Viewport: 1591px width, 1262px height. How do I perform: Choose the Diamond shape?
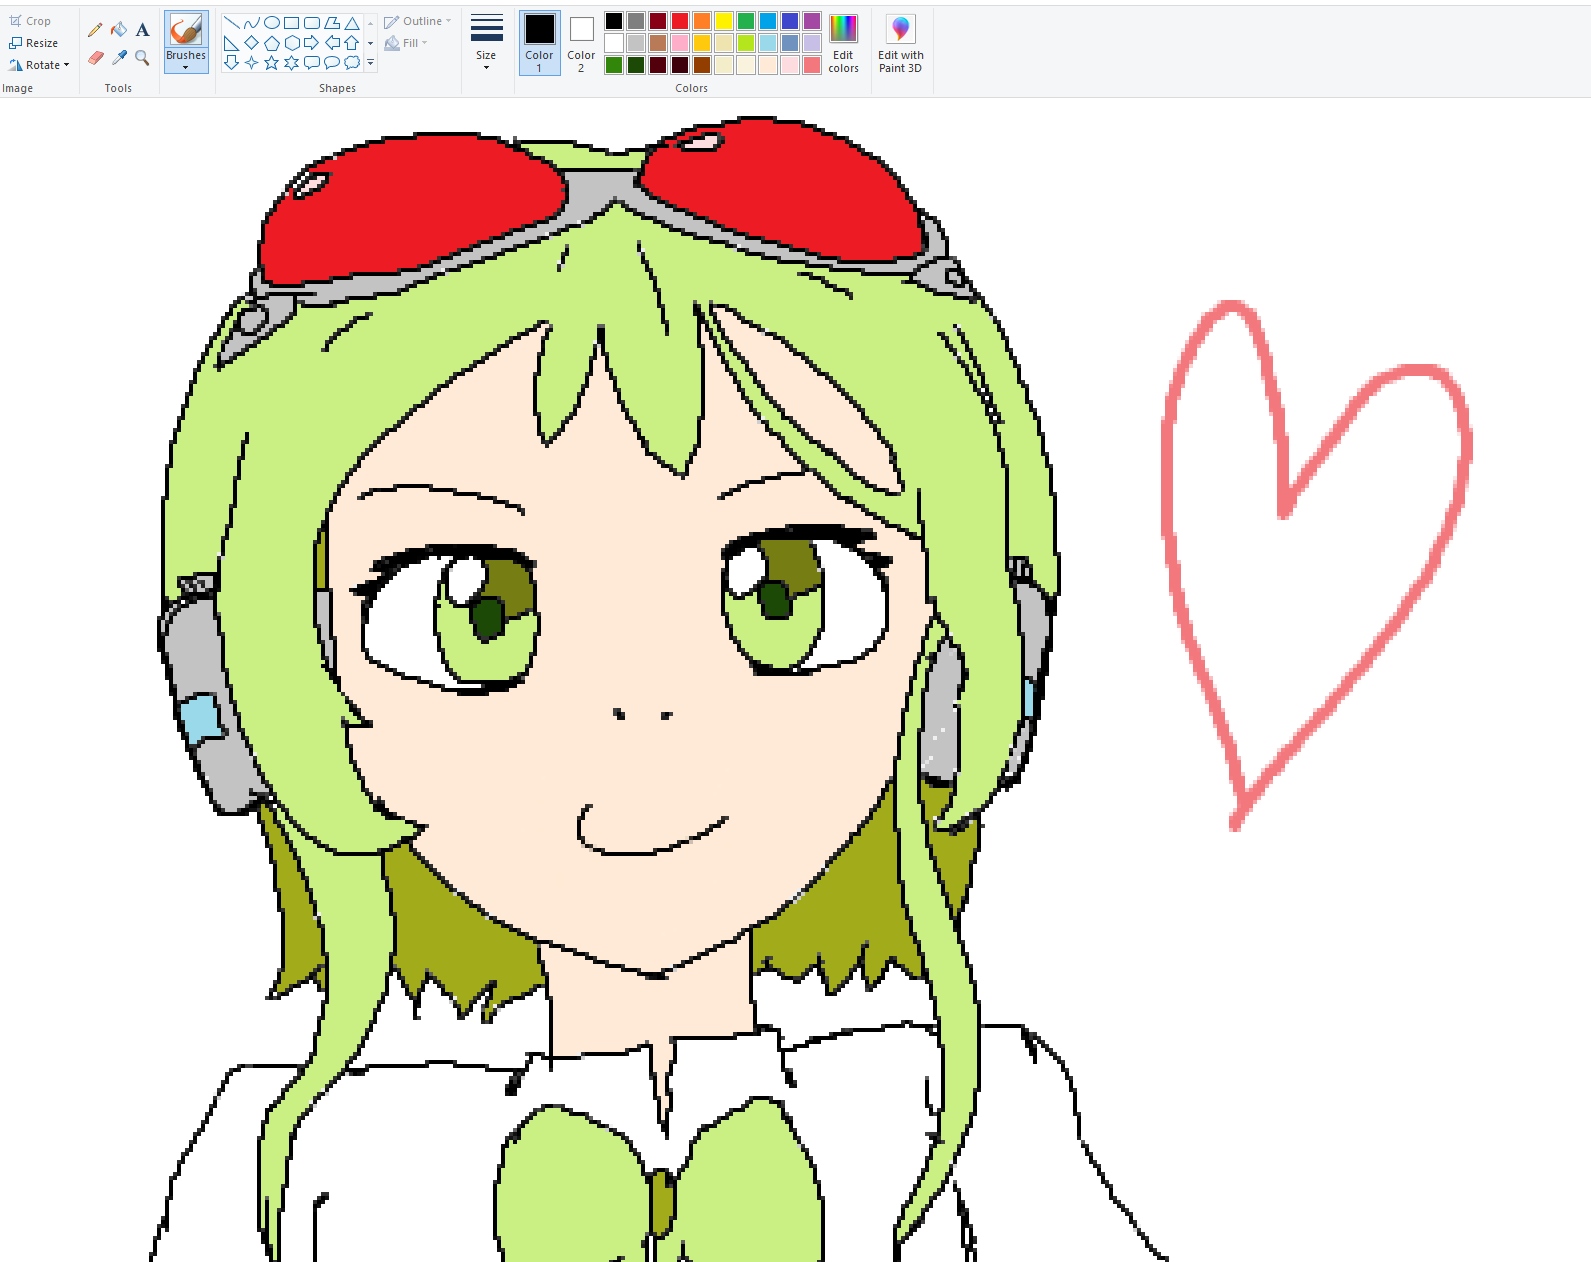pyautogui.click(x=251, y=43)
